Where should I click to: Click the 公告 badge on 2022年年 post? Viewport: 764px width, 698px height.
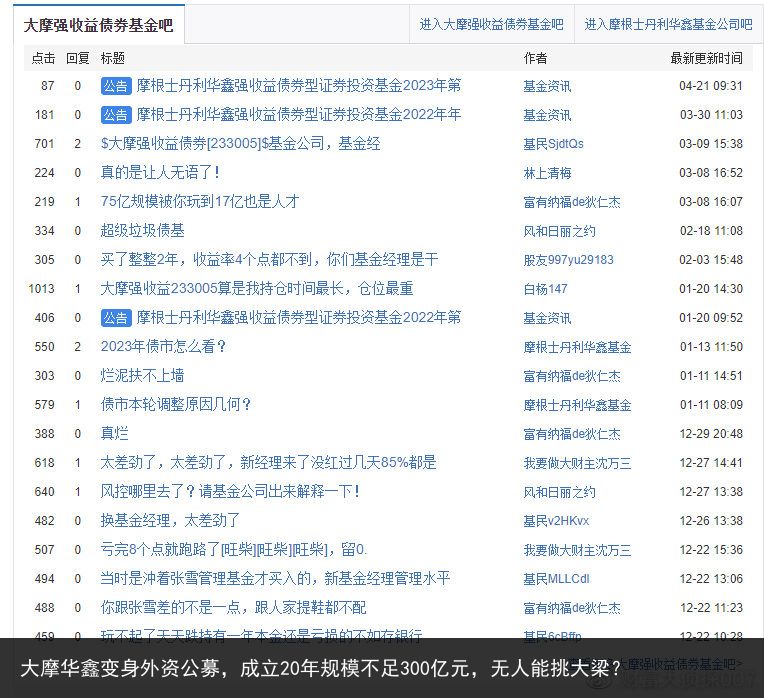(116, 115)
